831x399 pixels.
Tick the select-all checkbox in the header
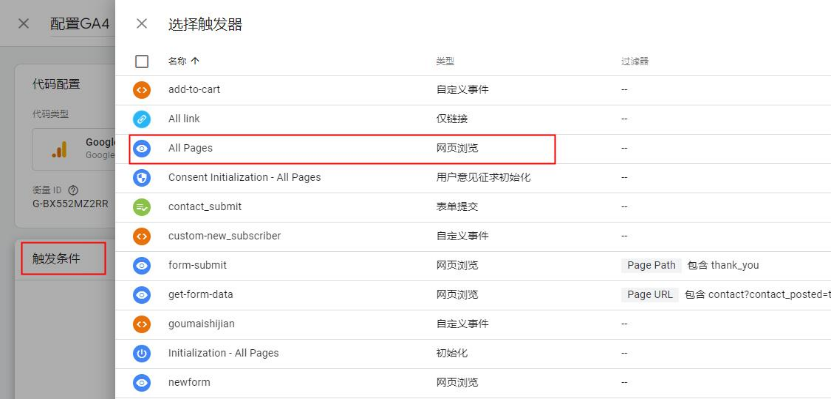point(142,61)
